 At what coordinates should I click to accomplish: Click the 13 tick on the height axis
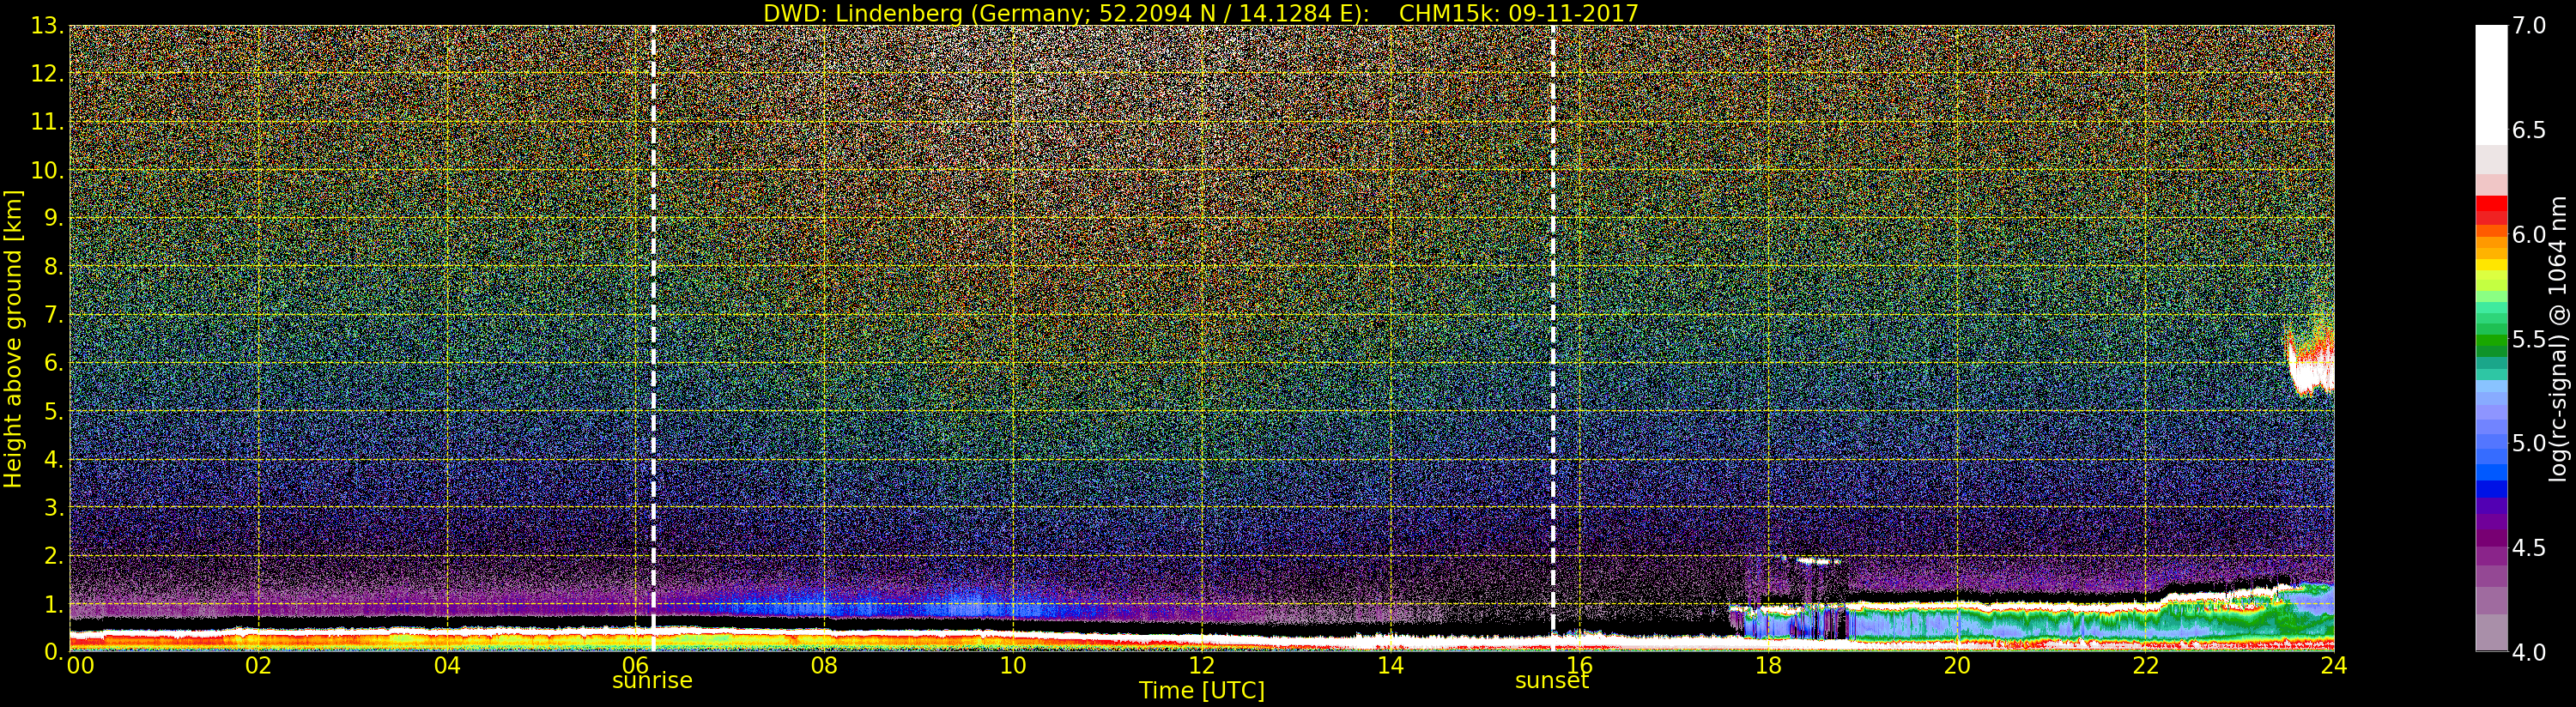44,26
